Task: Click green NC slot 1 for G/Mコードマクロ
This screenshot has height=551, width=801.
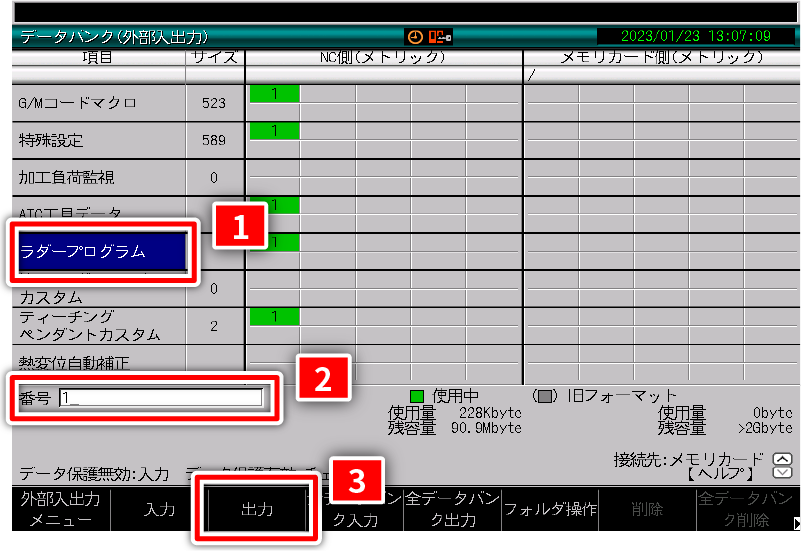Action: tap(274, 94)
